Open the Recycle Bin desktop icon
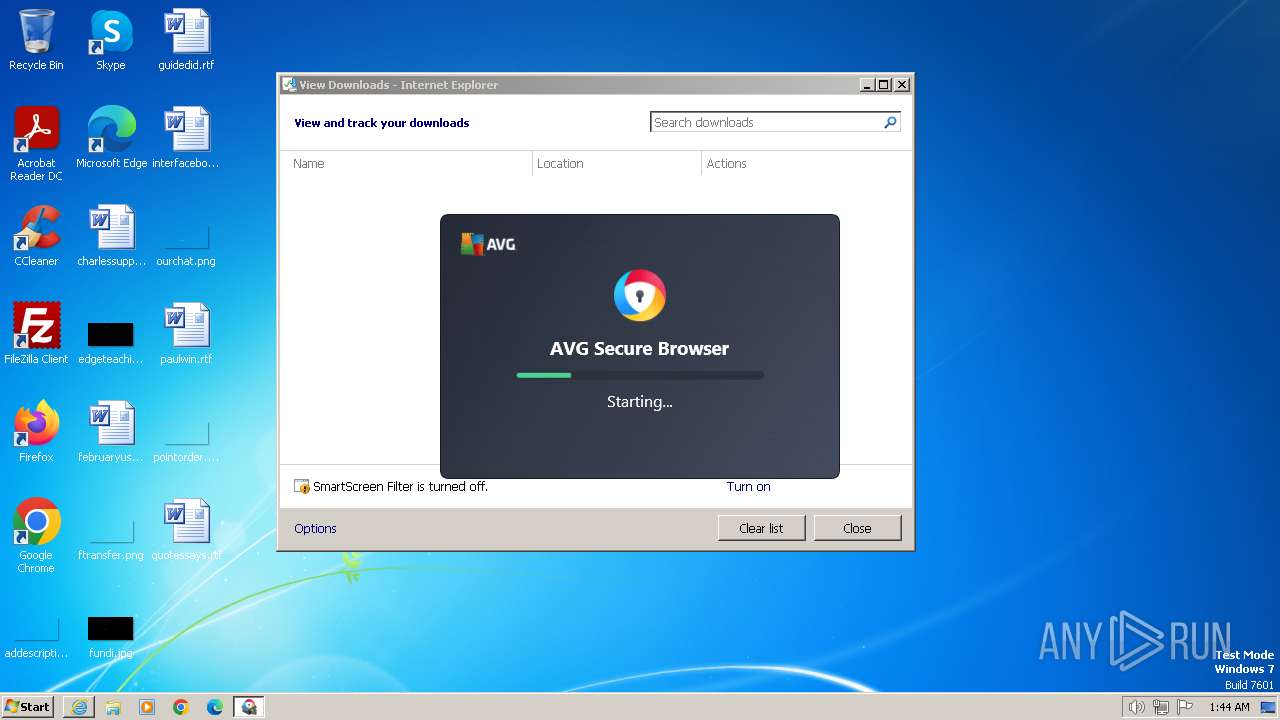This screenshot has height=720, width=1280. [36, 40]
